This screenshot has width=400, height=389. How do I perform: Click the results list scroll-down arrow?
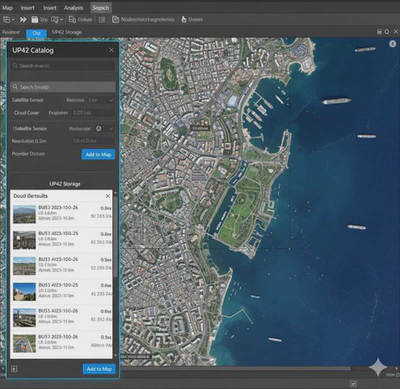point(115,356)
